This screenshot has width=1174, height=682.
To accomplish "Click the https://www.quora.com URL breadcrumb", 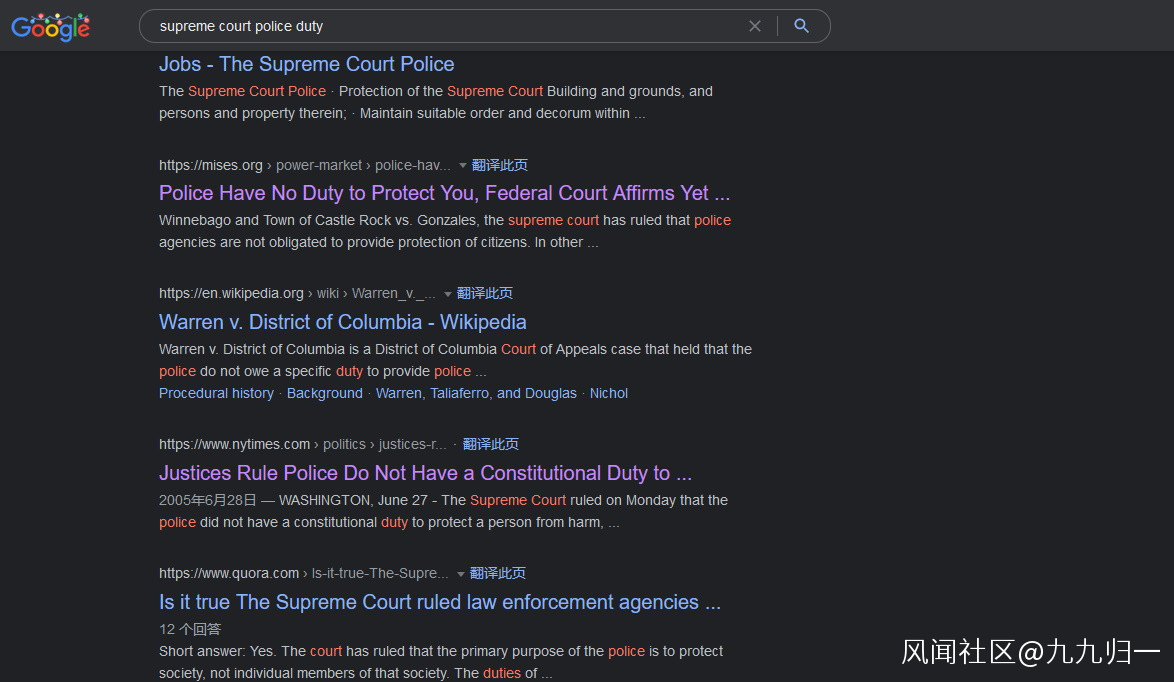I will [303, 573].
